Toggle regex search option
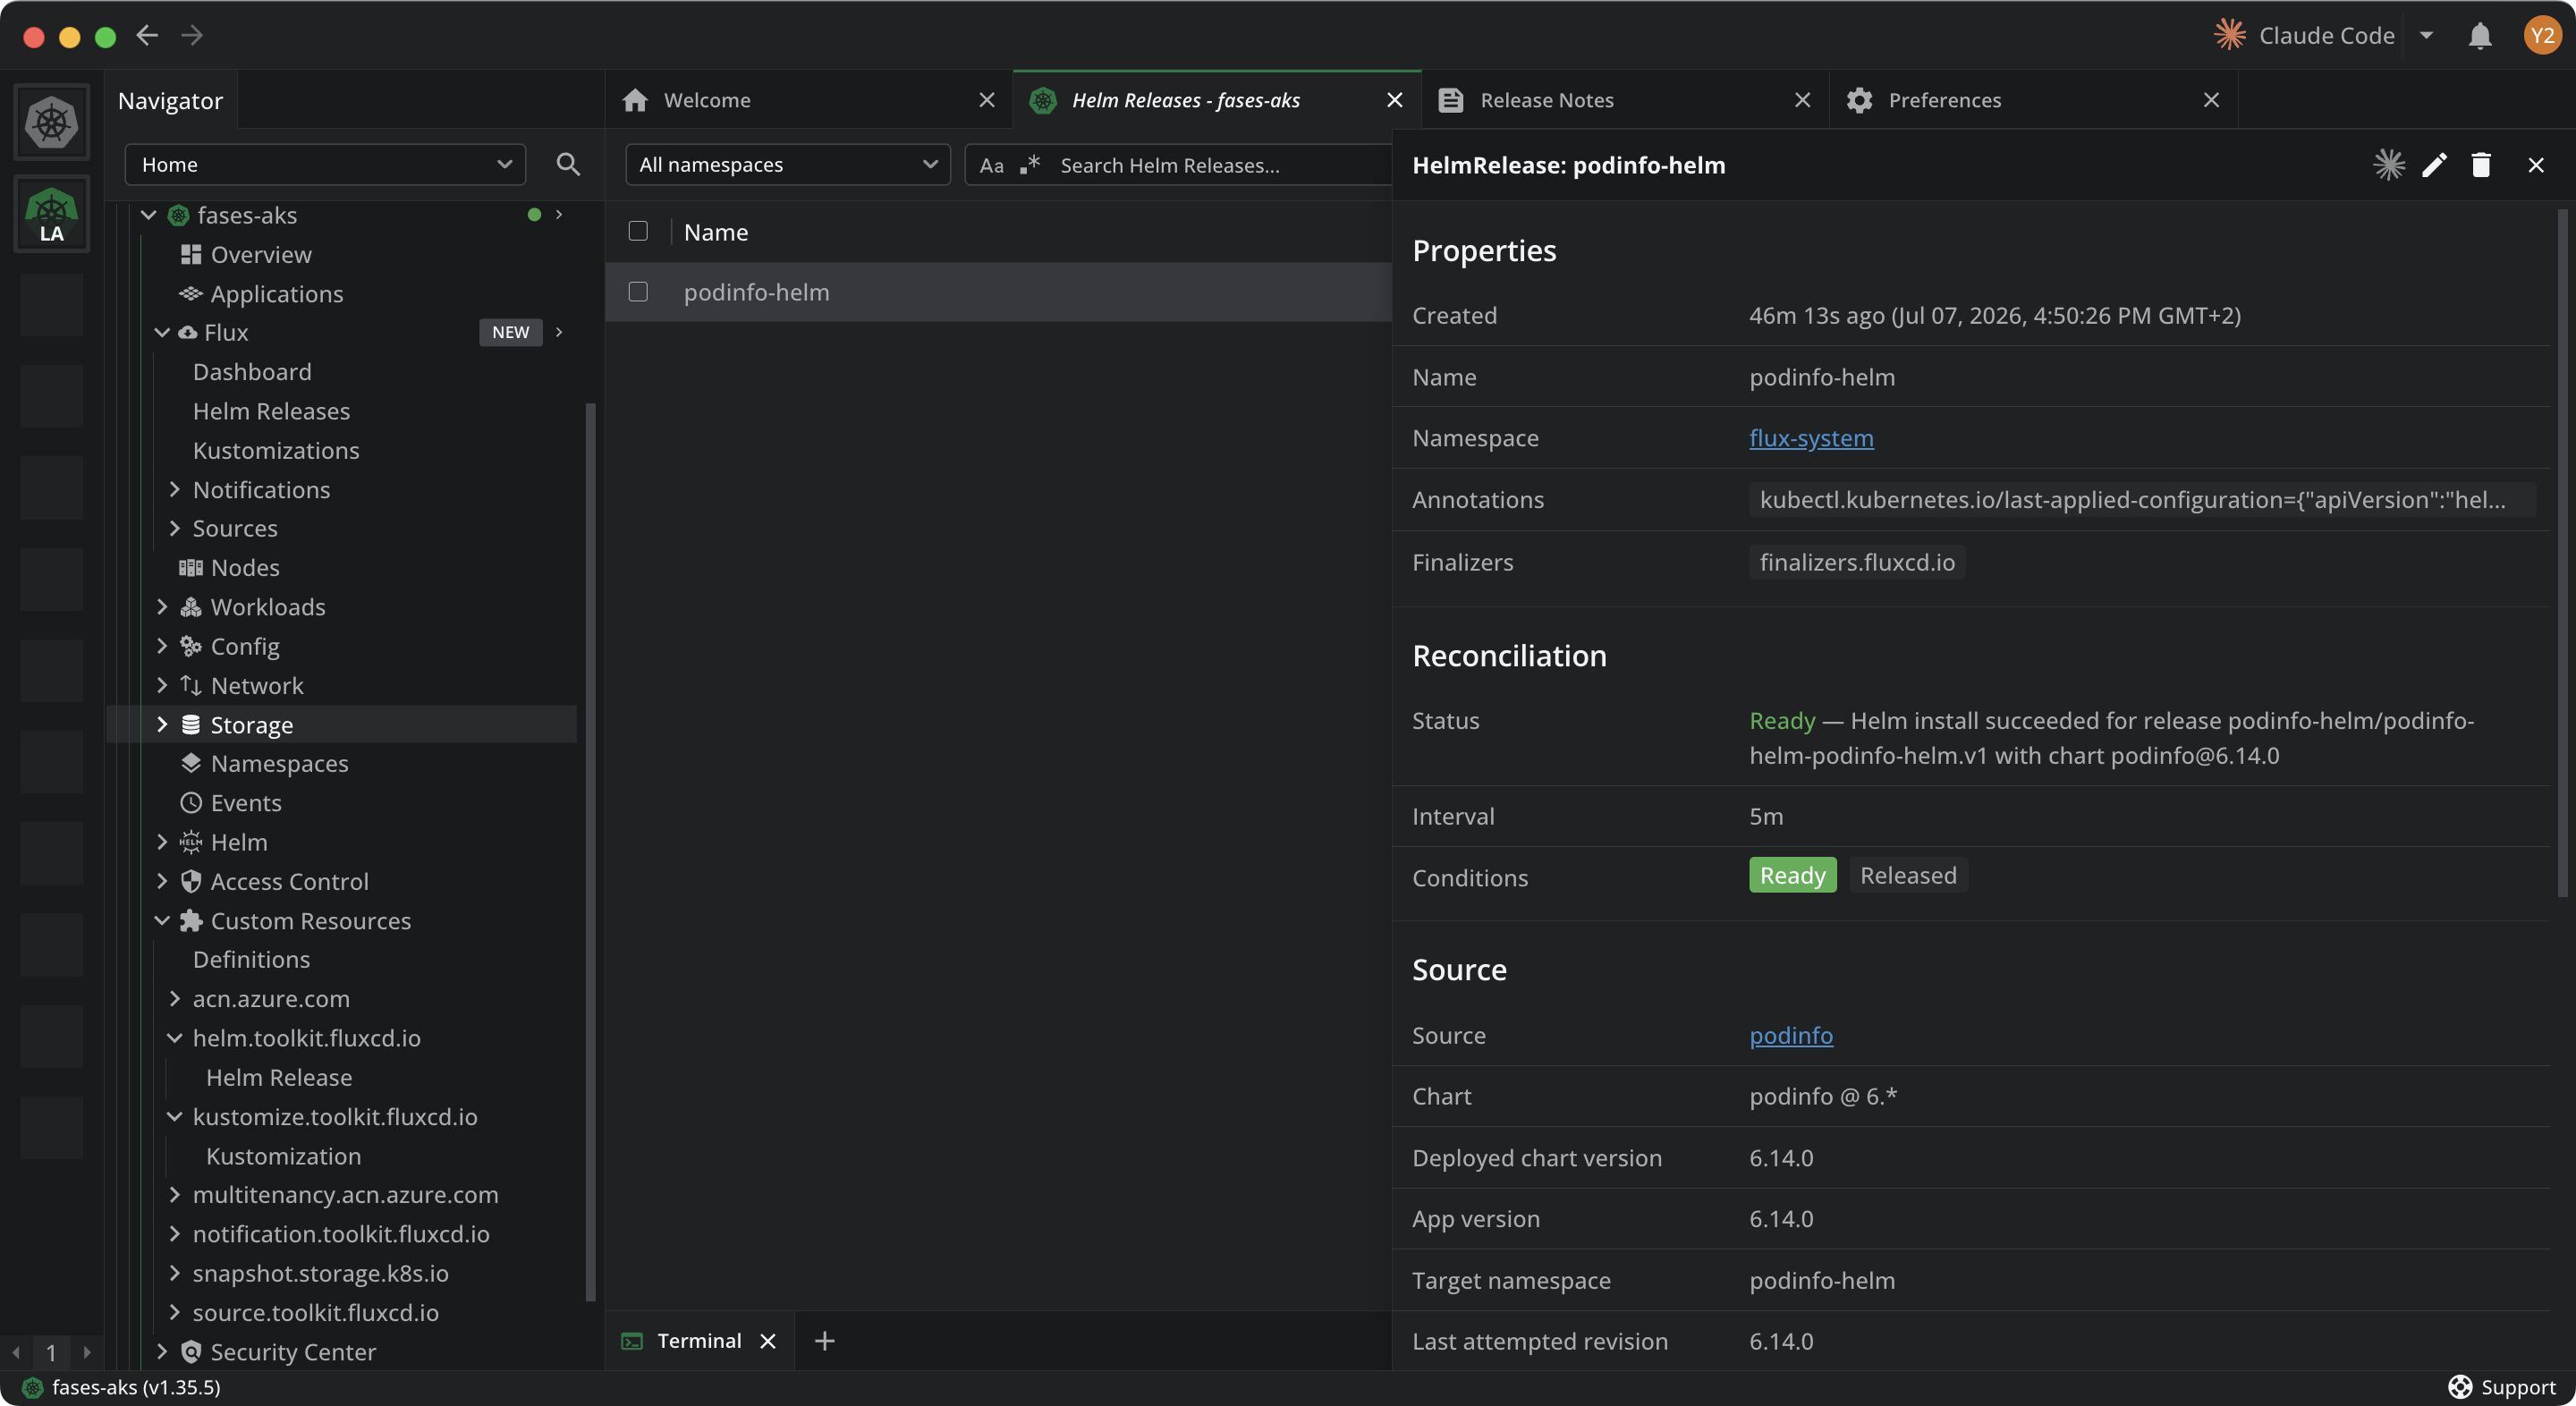2576x1406 pixels. click(x=1030, y=166)
